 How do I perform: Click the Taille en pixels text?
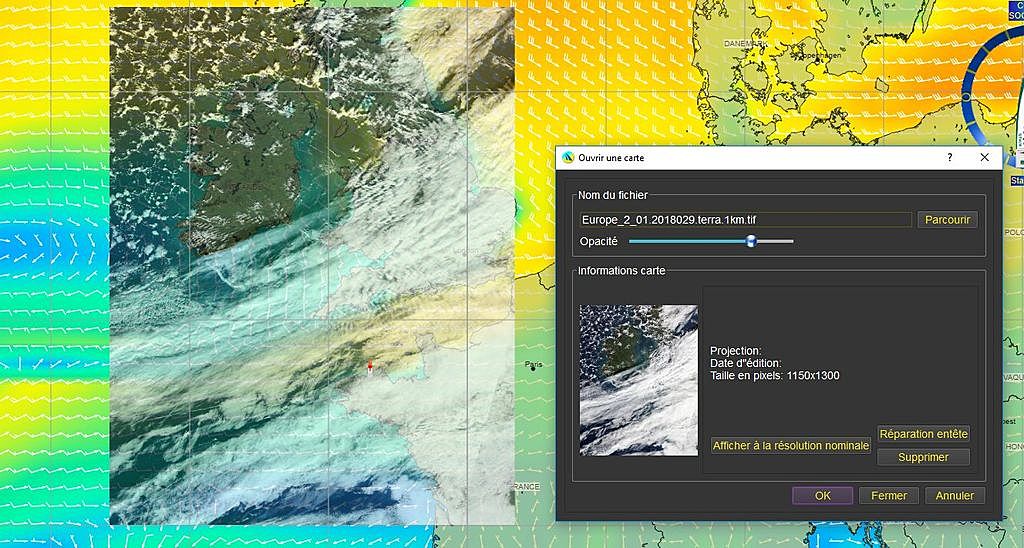tap(775, 376)
